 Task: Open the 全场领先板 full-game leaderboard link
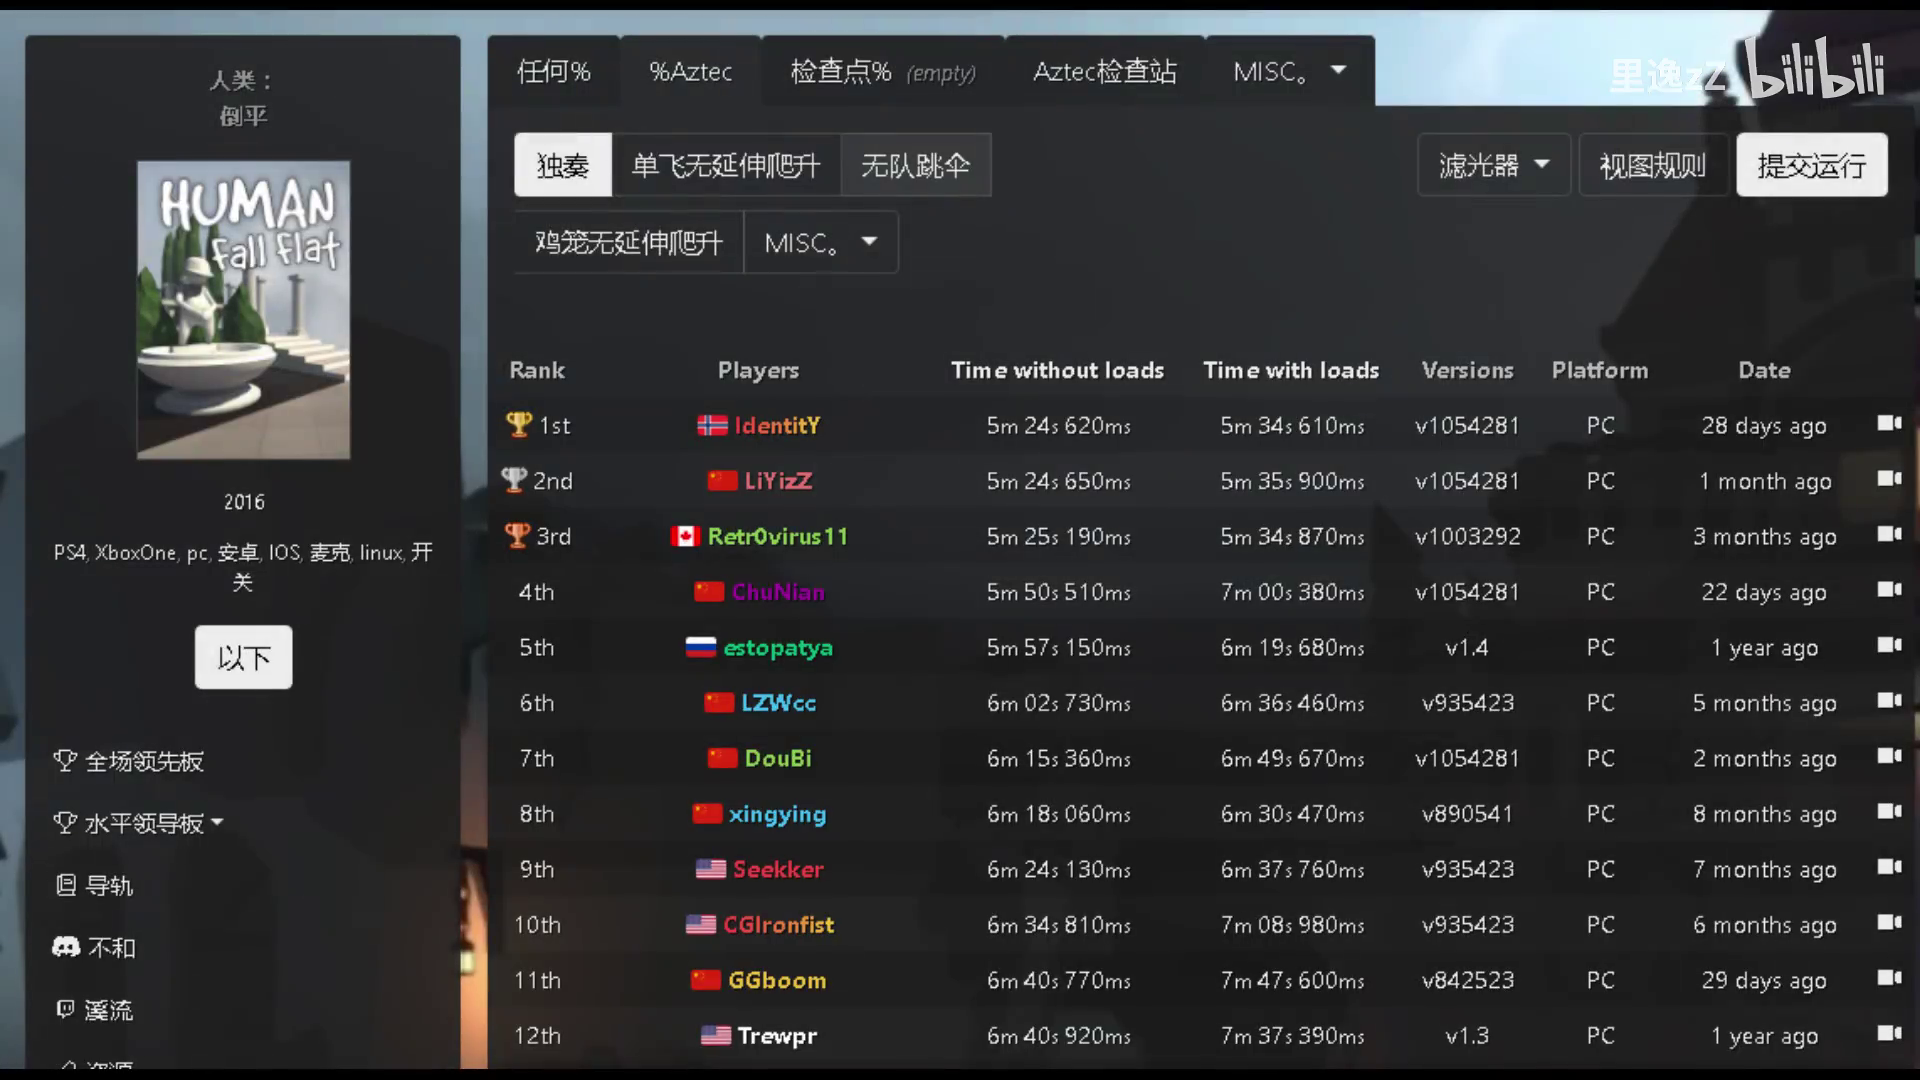pos(144,761)
